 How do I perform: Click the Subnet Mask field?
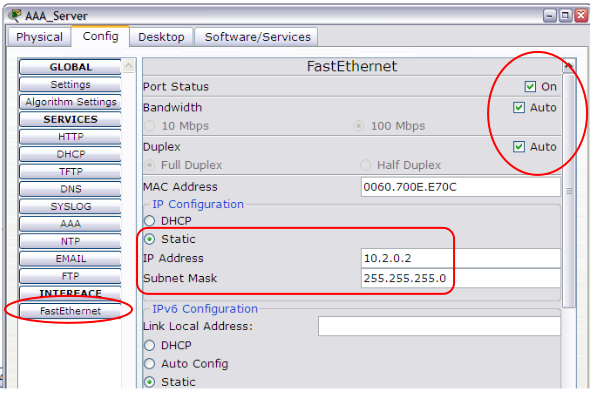[x=461, y=278]
